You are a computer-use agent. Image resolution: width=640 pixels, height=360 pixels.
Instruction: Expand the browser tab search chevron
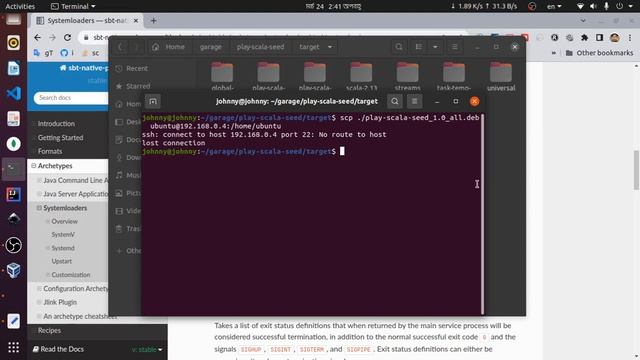pos(583,20)
